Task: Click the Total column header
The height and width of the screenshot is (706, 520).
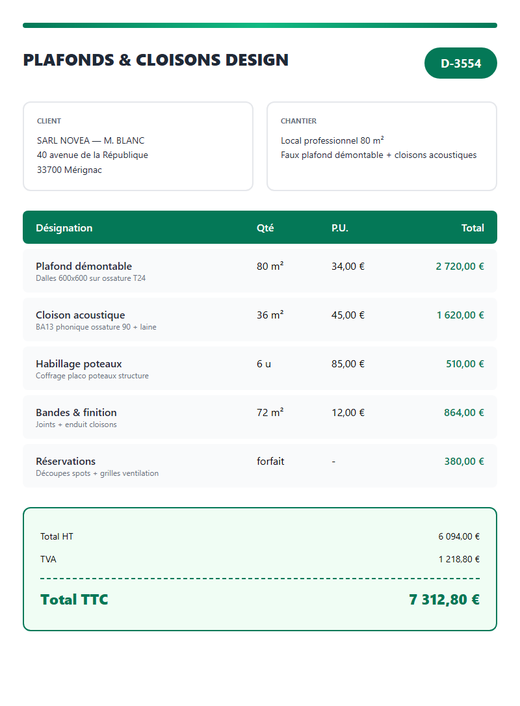Action: [x=472, y=228]
